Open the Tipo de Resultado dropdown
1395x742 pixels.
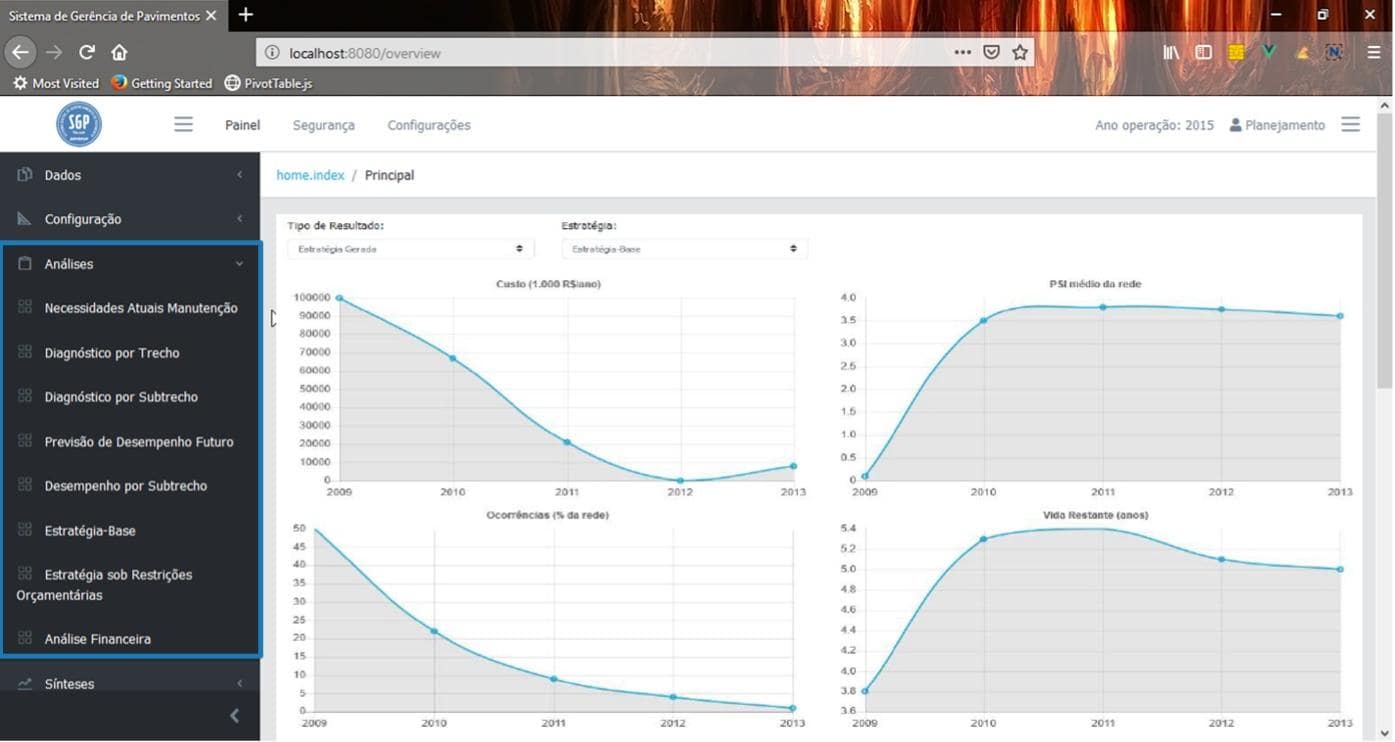[410, 249]
